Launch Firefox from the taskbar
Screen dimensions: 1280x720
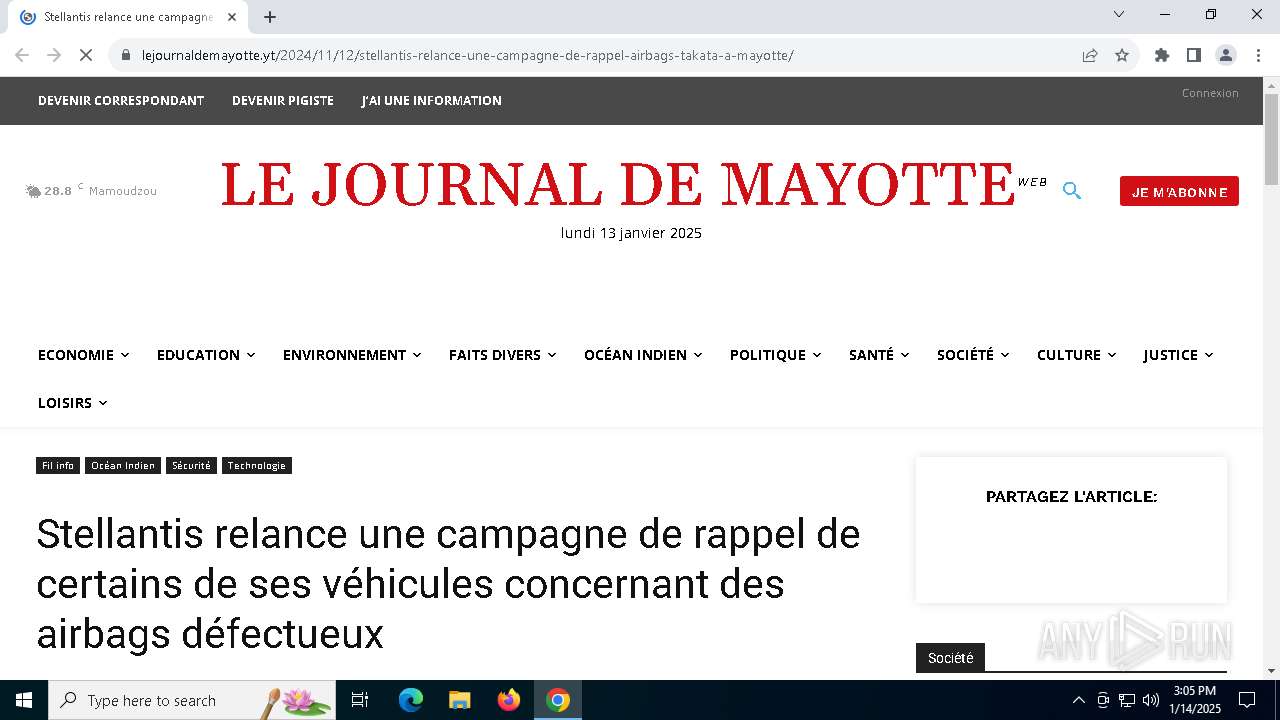click(x=509, y=700)
